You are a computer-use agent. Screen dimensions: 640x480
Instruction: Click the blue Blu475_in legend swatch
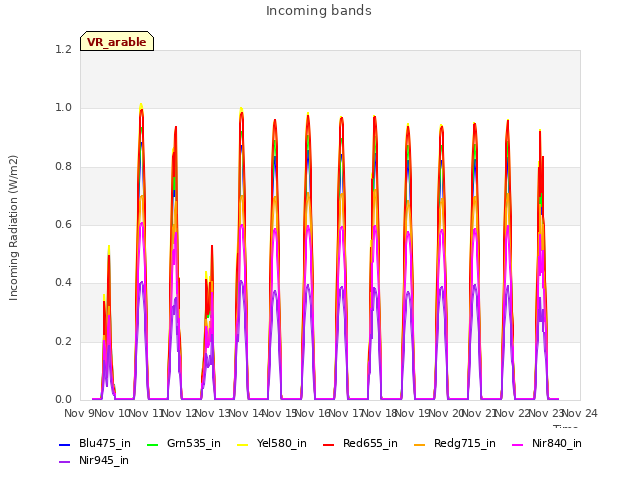click(65, 444)
